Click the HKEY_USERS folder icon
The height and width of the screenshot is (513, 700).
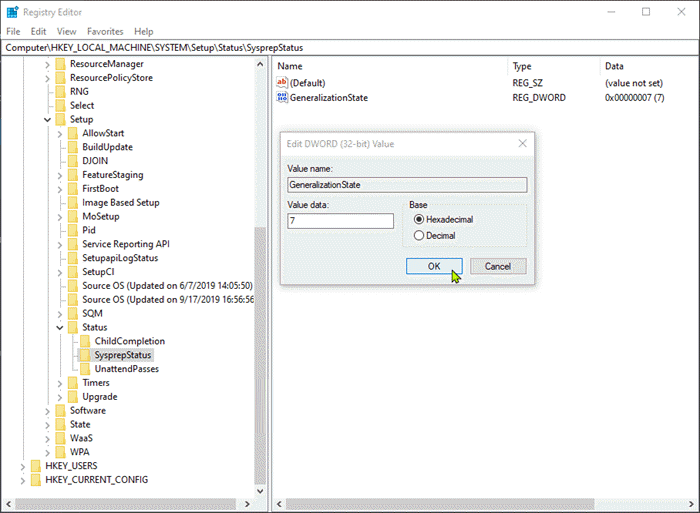pos(36,466)
